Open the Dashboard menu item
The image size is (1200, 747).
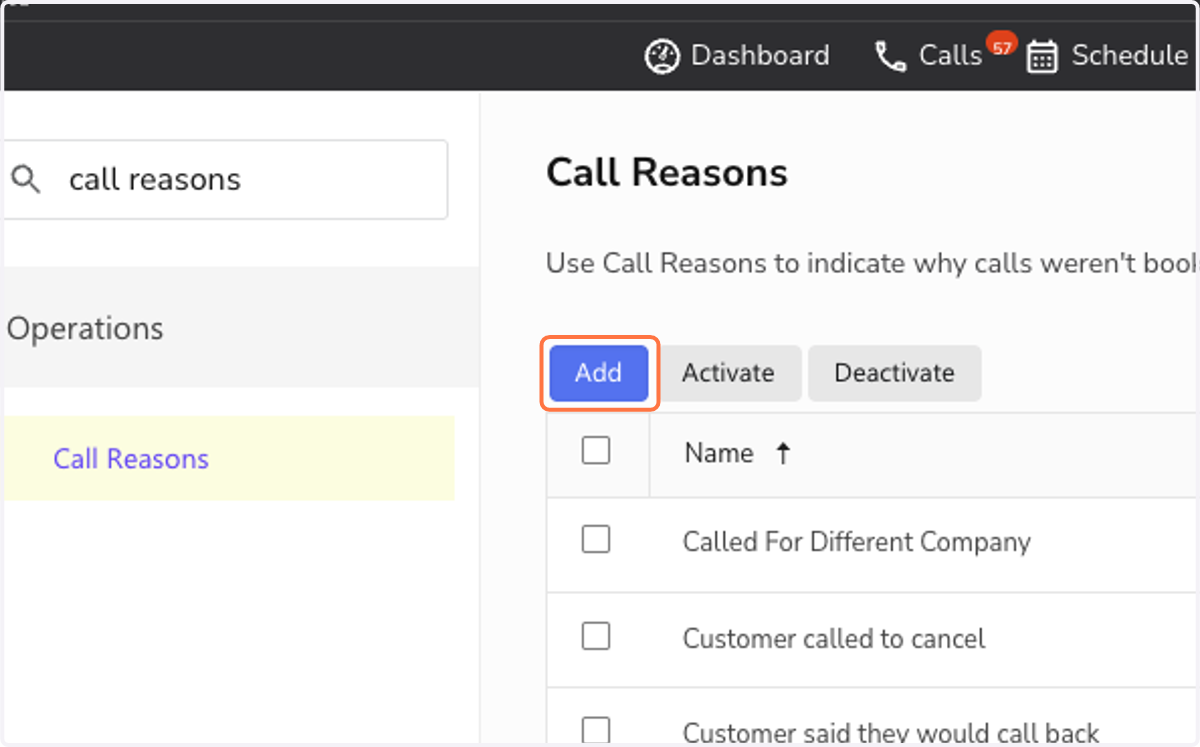pyautogui.click(x=737, y=55)
